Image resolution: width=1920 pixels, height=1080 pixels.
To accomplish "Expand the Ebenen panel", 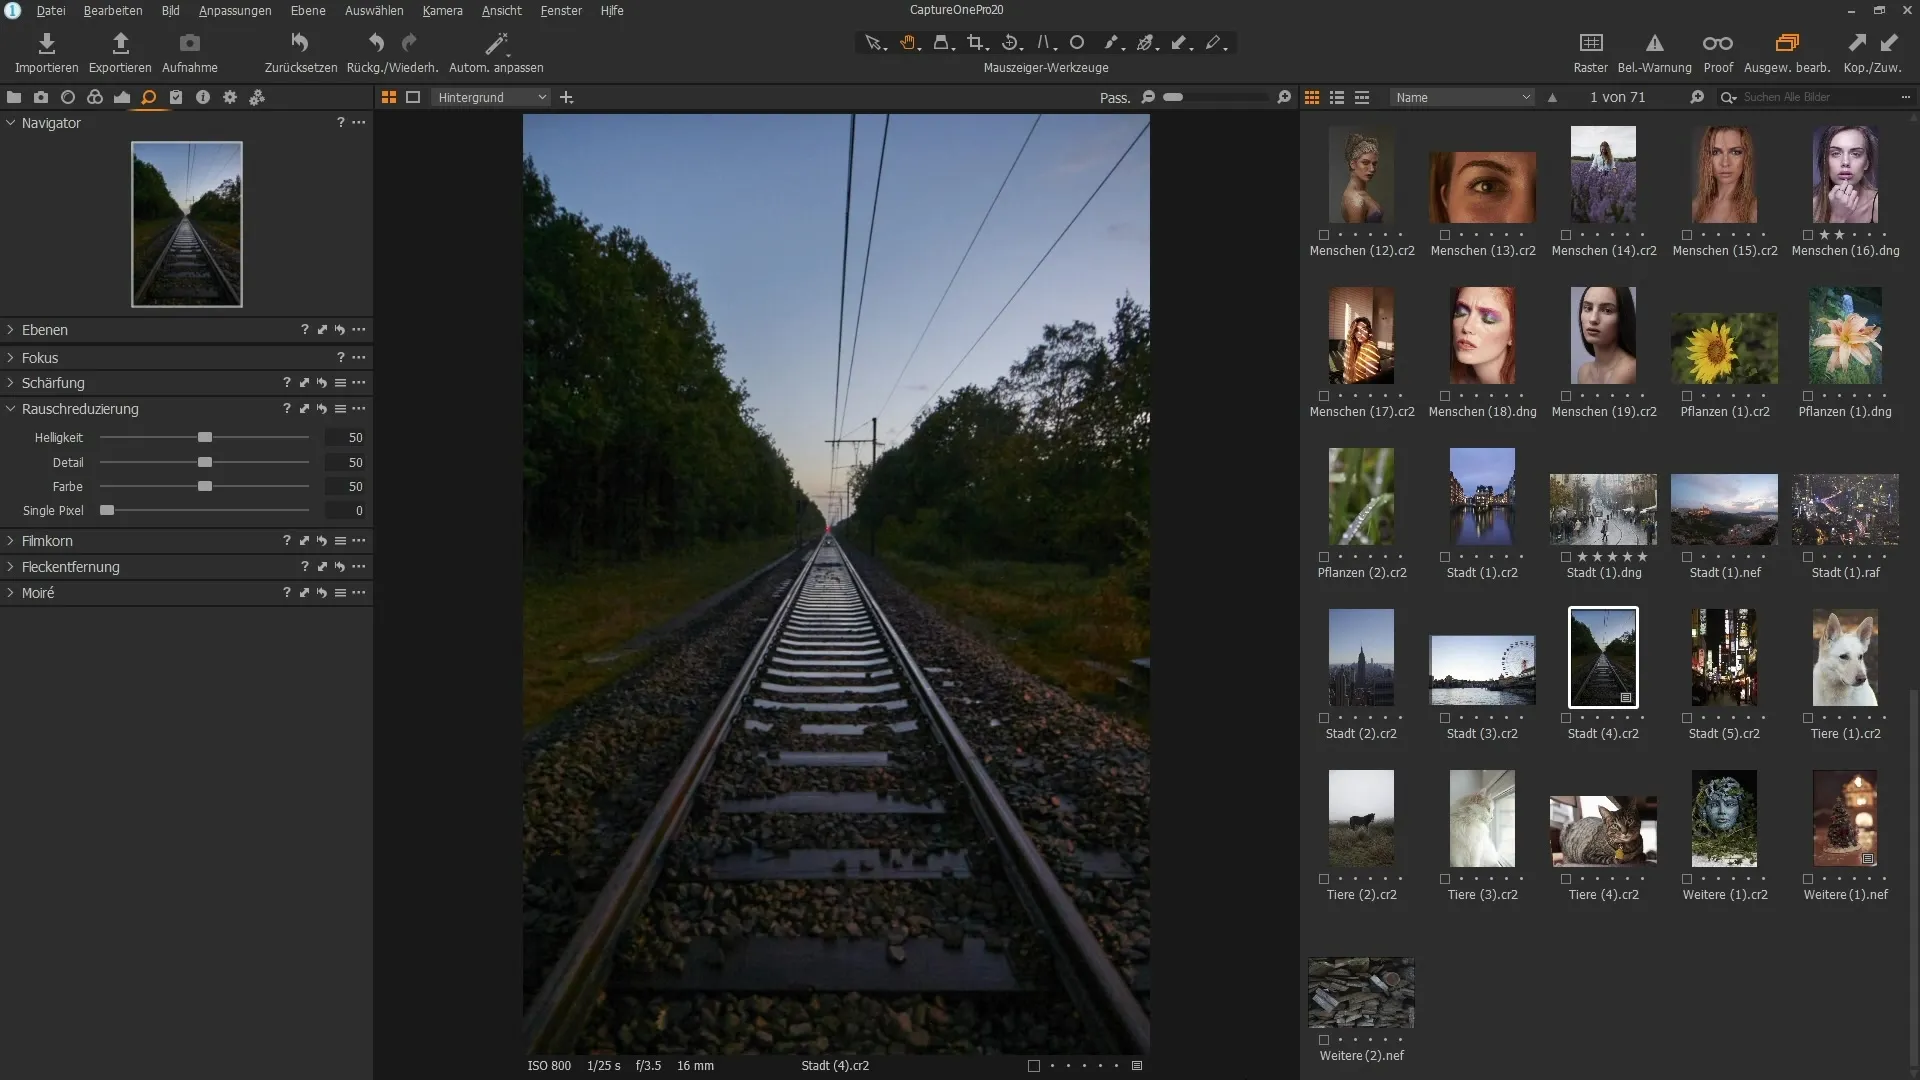I will 11,330.
